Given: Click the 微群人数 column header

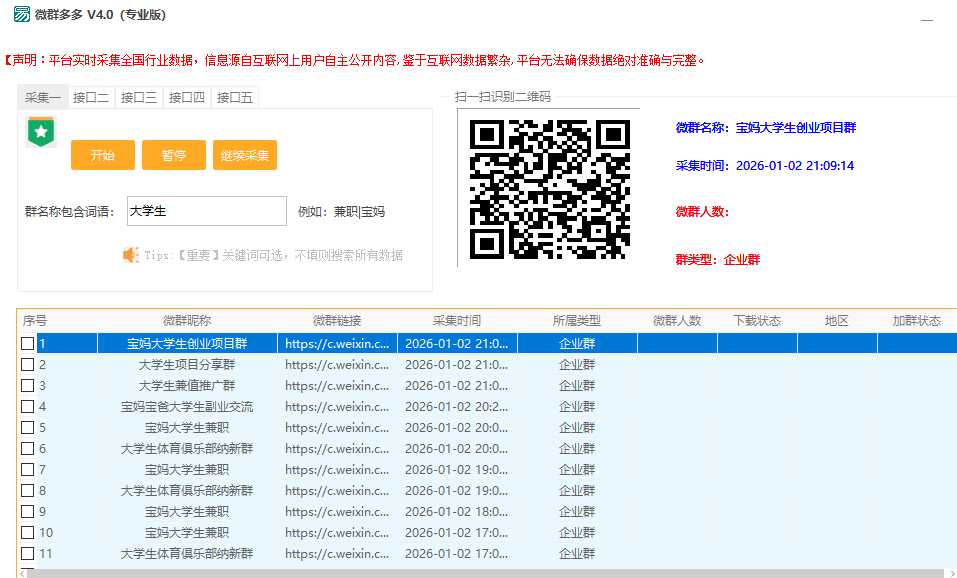Looking at the screenshot, I should [x=677, y=321].
